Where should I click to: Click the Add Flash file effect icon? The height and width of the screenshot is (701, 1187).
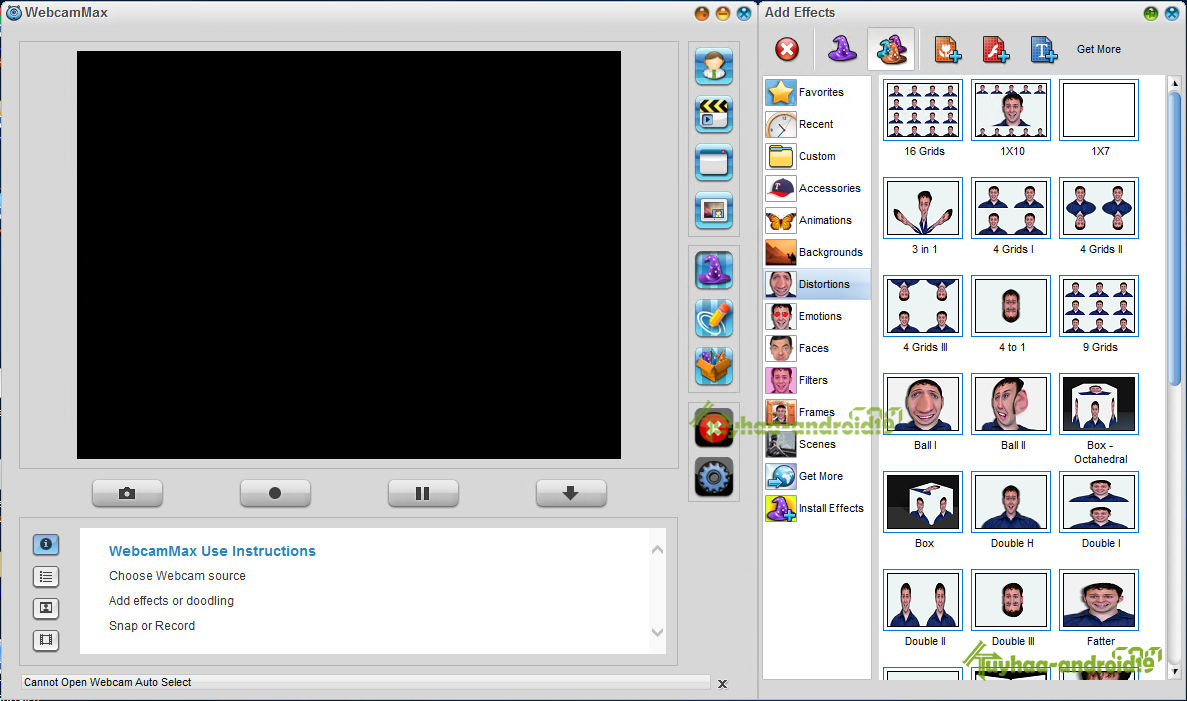995,49
